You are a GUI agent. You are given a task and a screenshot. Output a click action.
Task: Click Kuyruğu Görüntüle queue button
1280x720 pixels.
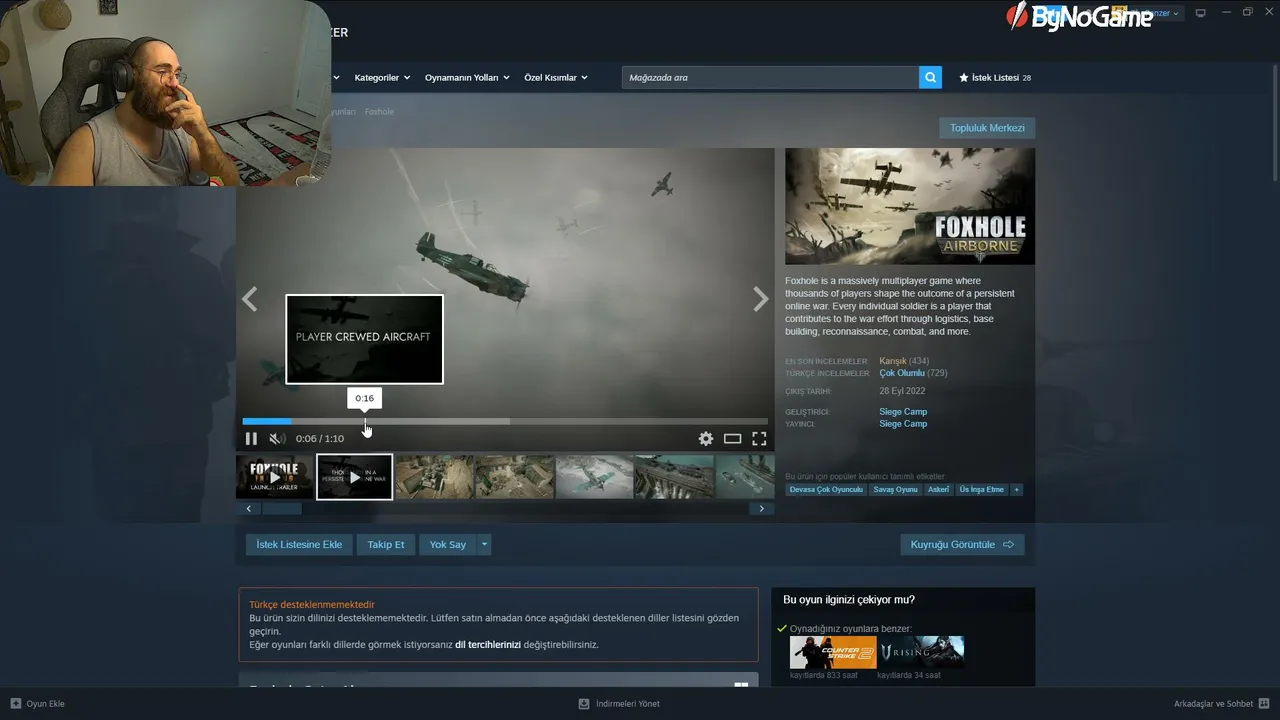point(962,545)
